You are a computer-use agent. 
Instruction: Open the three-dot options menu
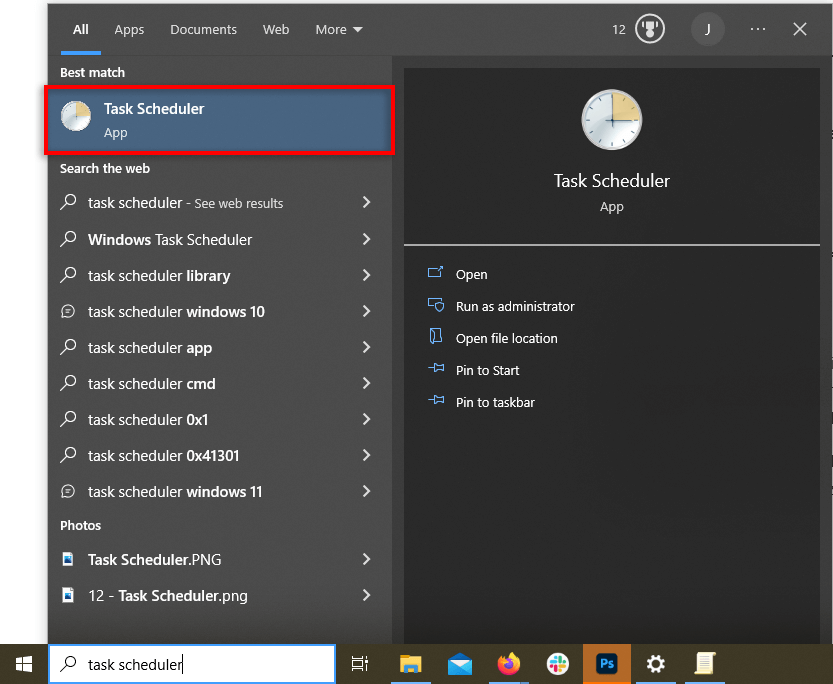point(758,30)
